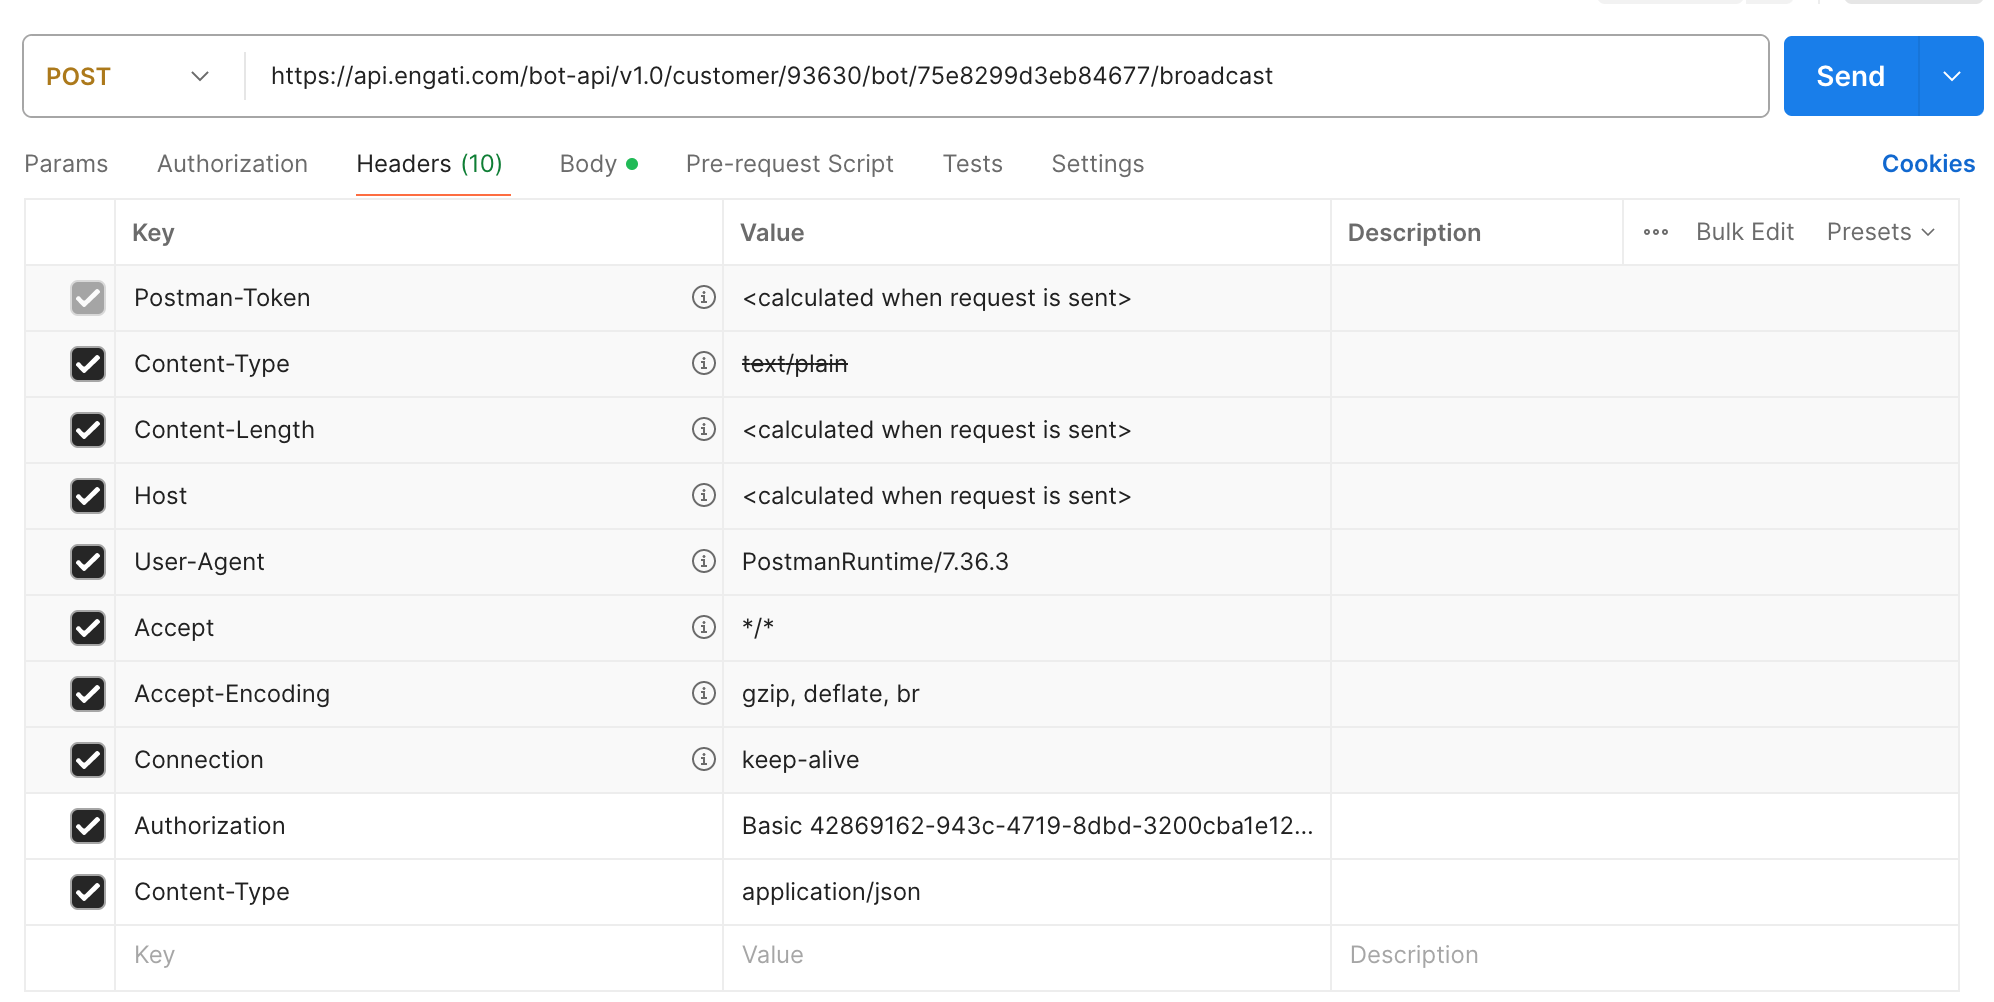Click the info icon beside Accept-Encoding header
Screen dimensions: 1994x1002
click(704, 693)
